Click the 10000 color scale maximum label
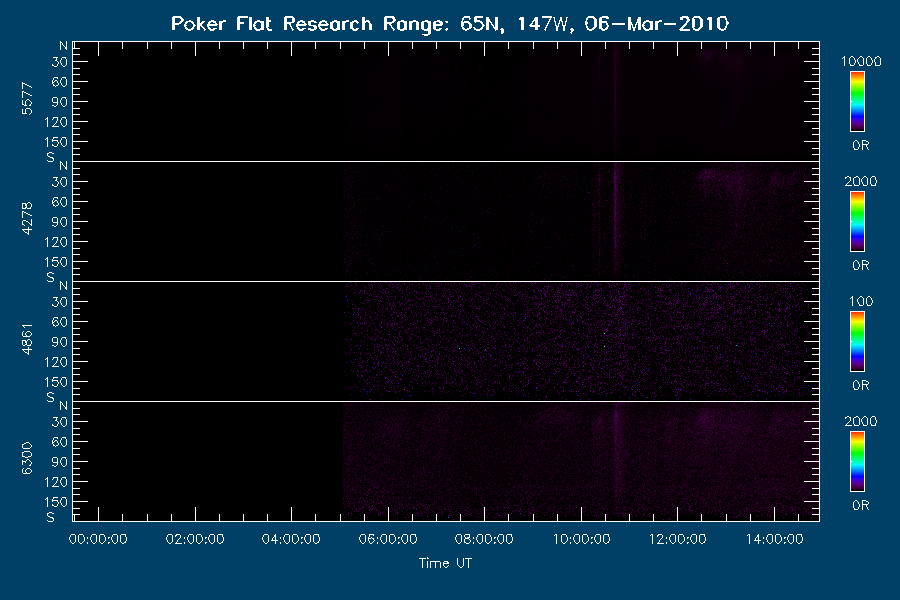This screenshot has height=600, width=900. 861,61
